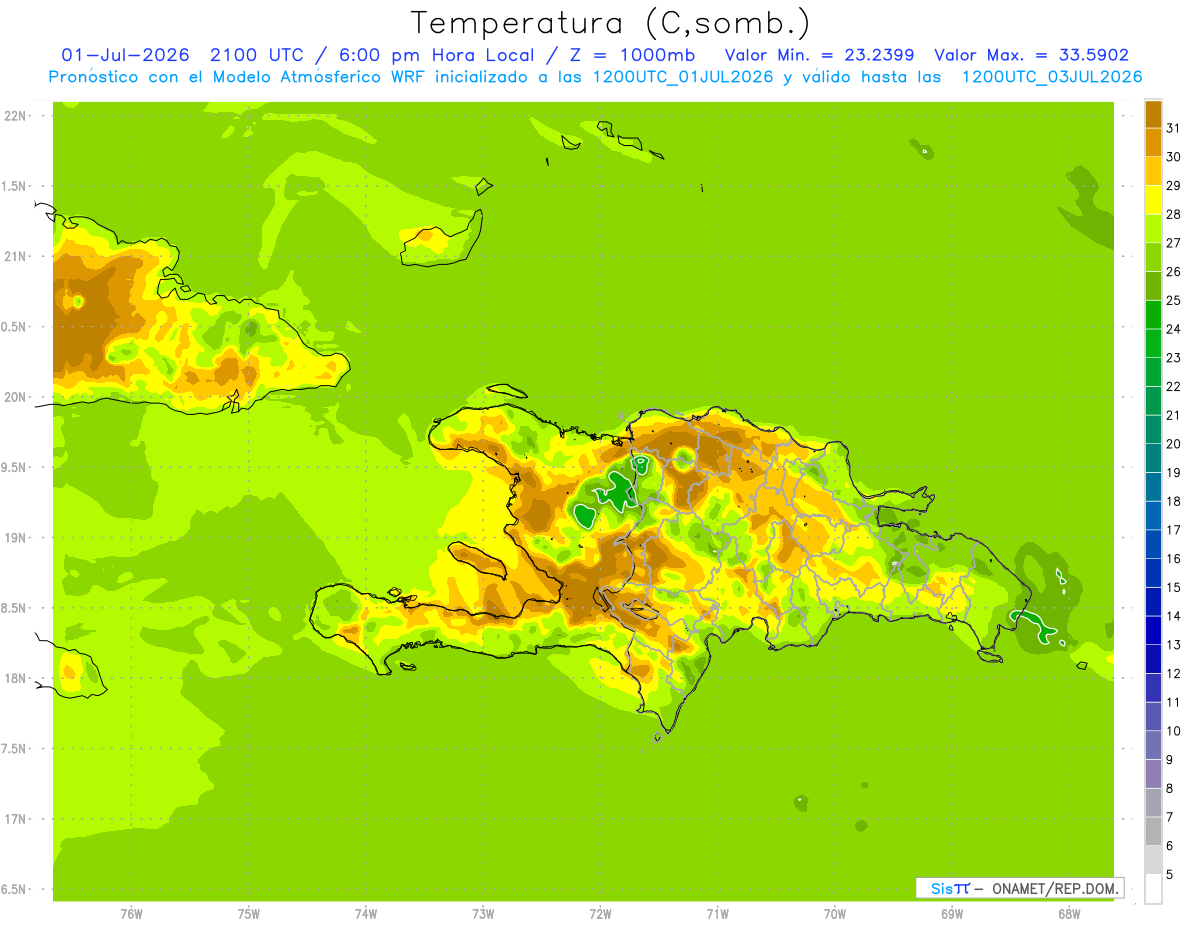Click the '74W' longitude label
Image resolution: width=1200 pixels, height=927 pixels.
tap(366, 914)
